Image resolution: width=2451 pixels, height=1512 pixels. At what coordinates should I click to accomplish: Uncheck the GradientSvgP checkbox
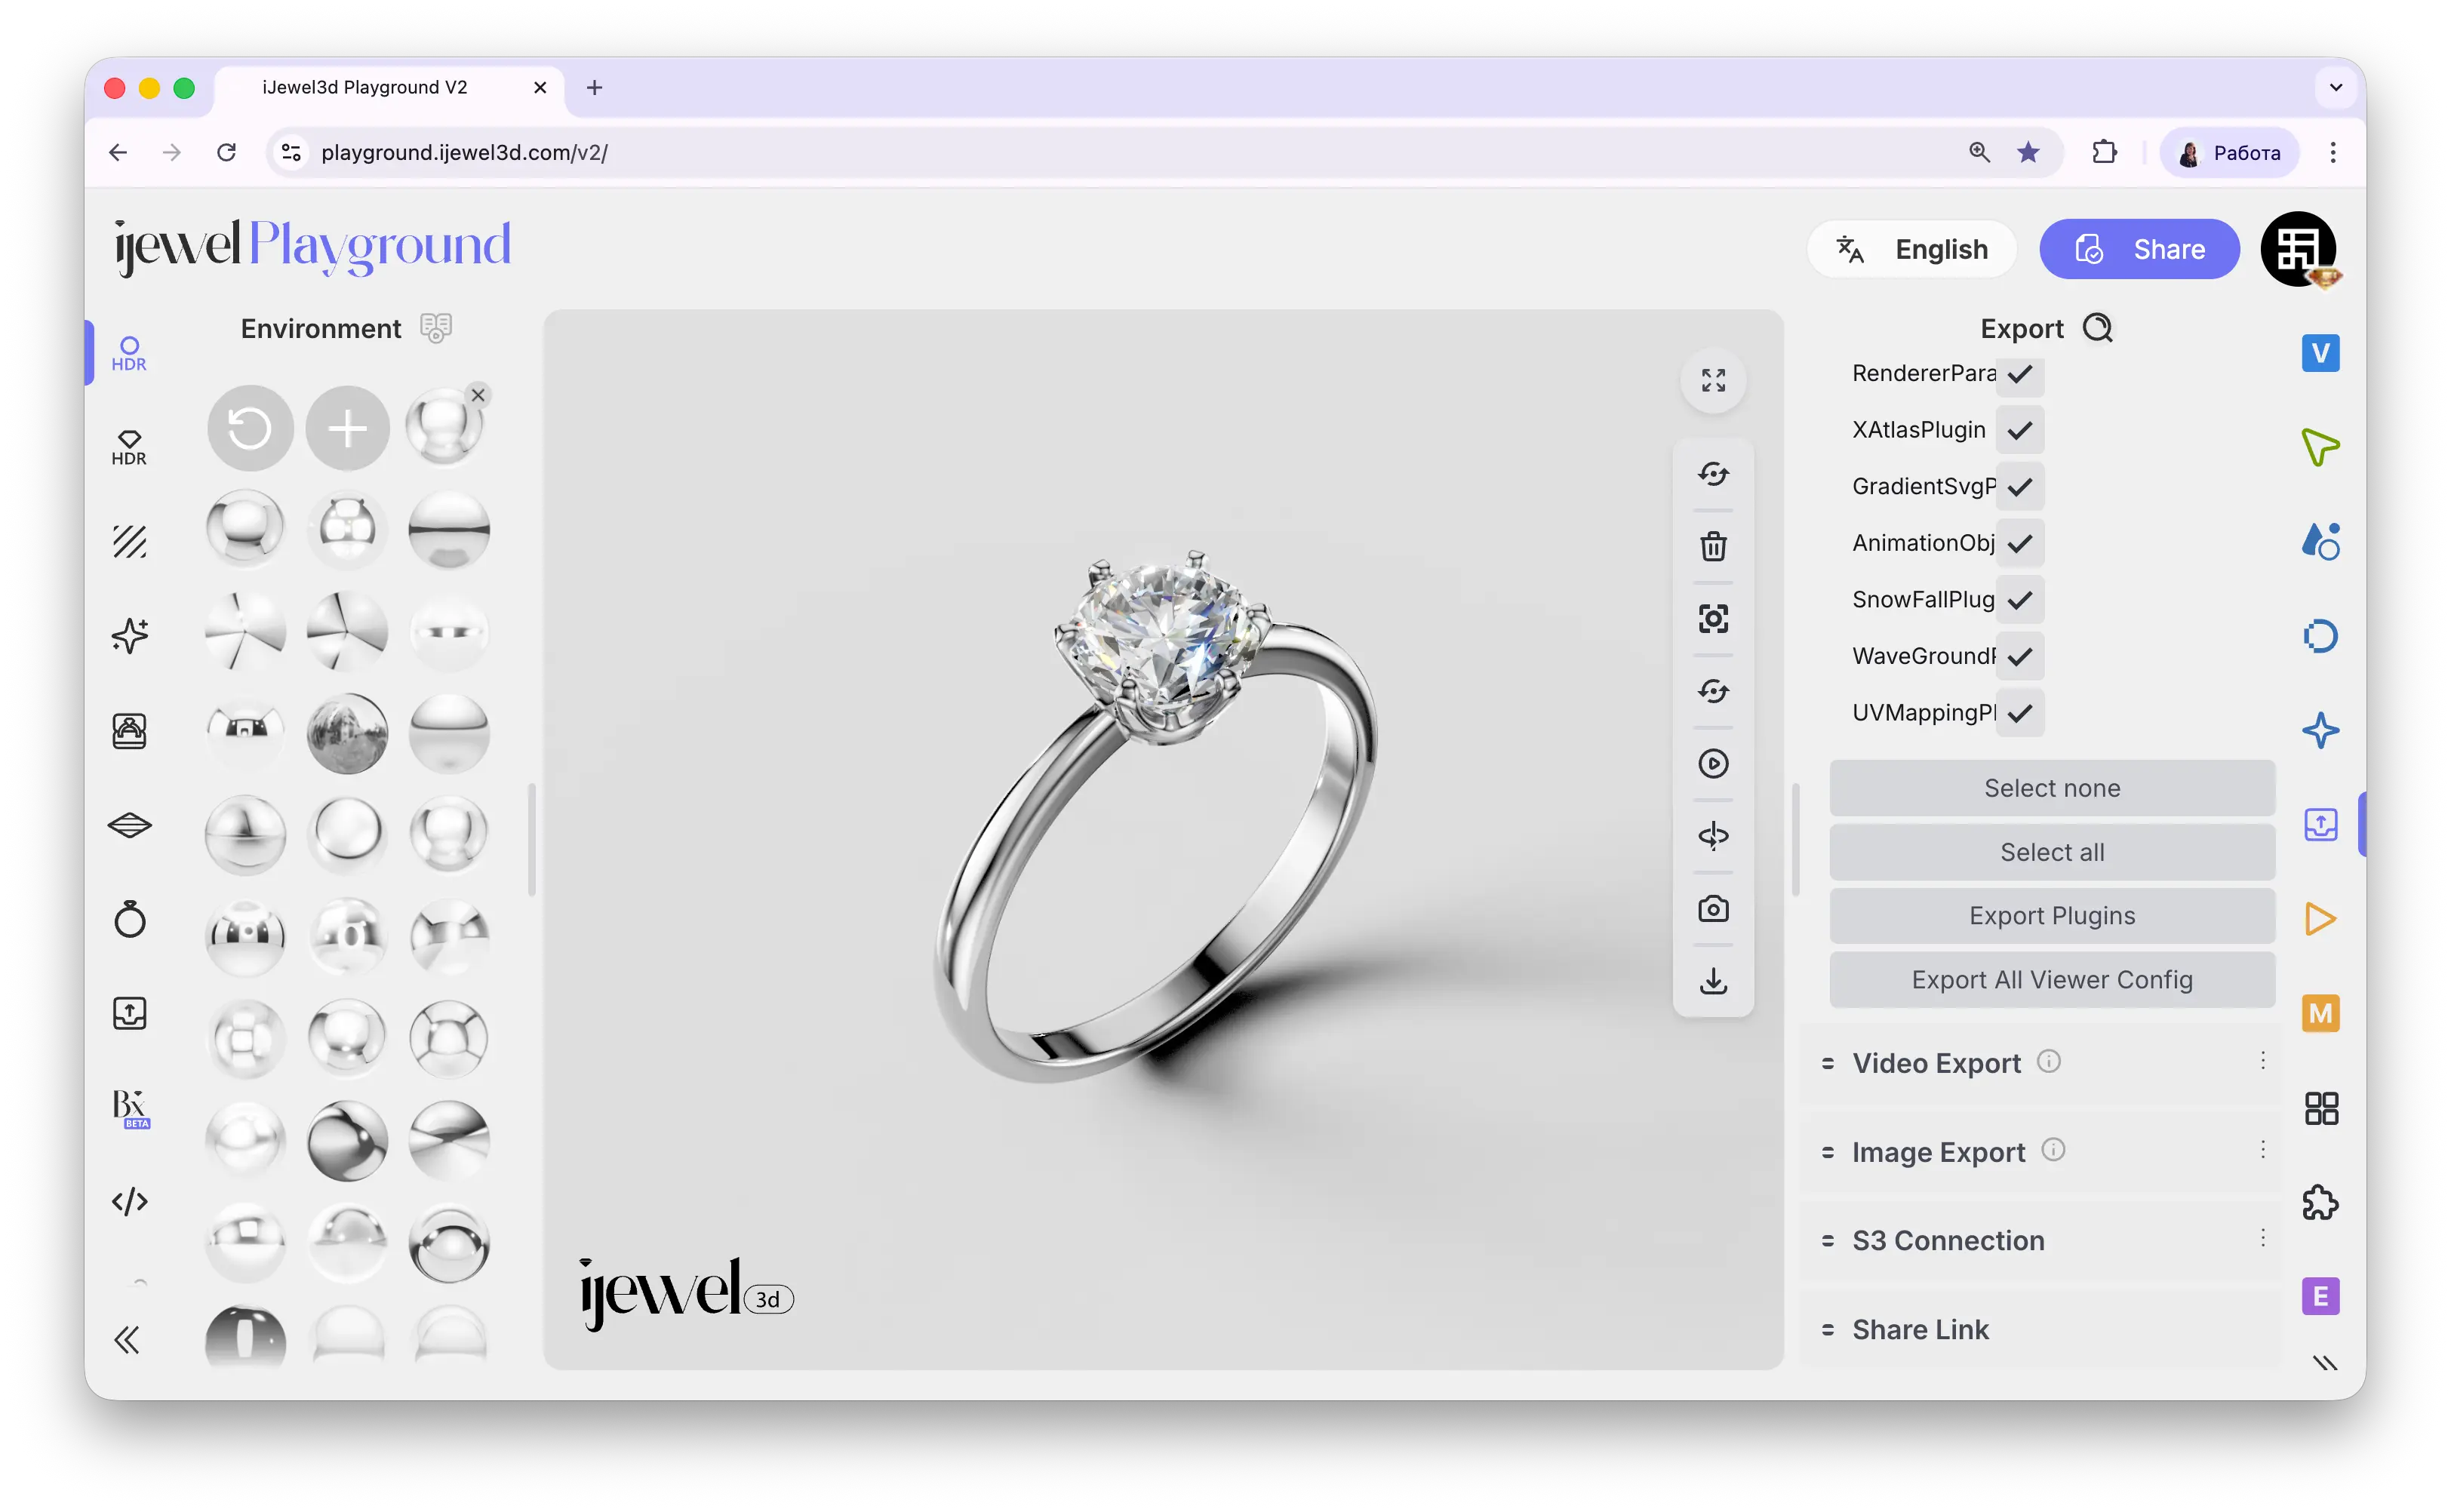pos(2020,486)
